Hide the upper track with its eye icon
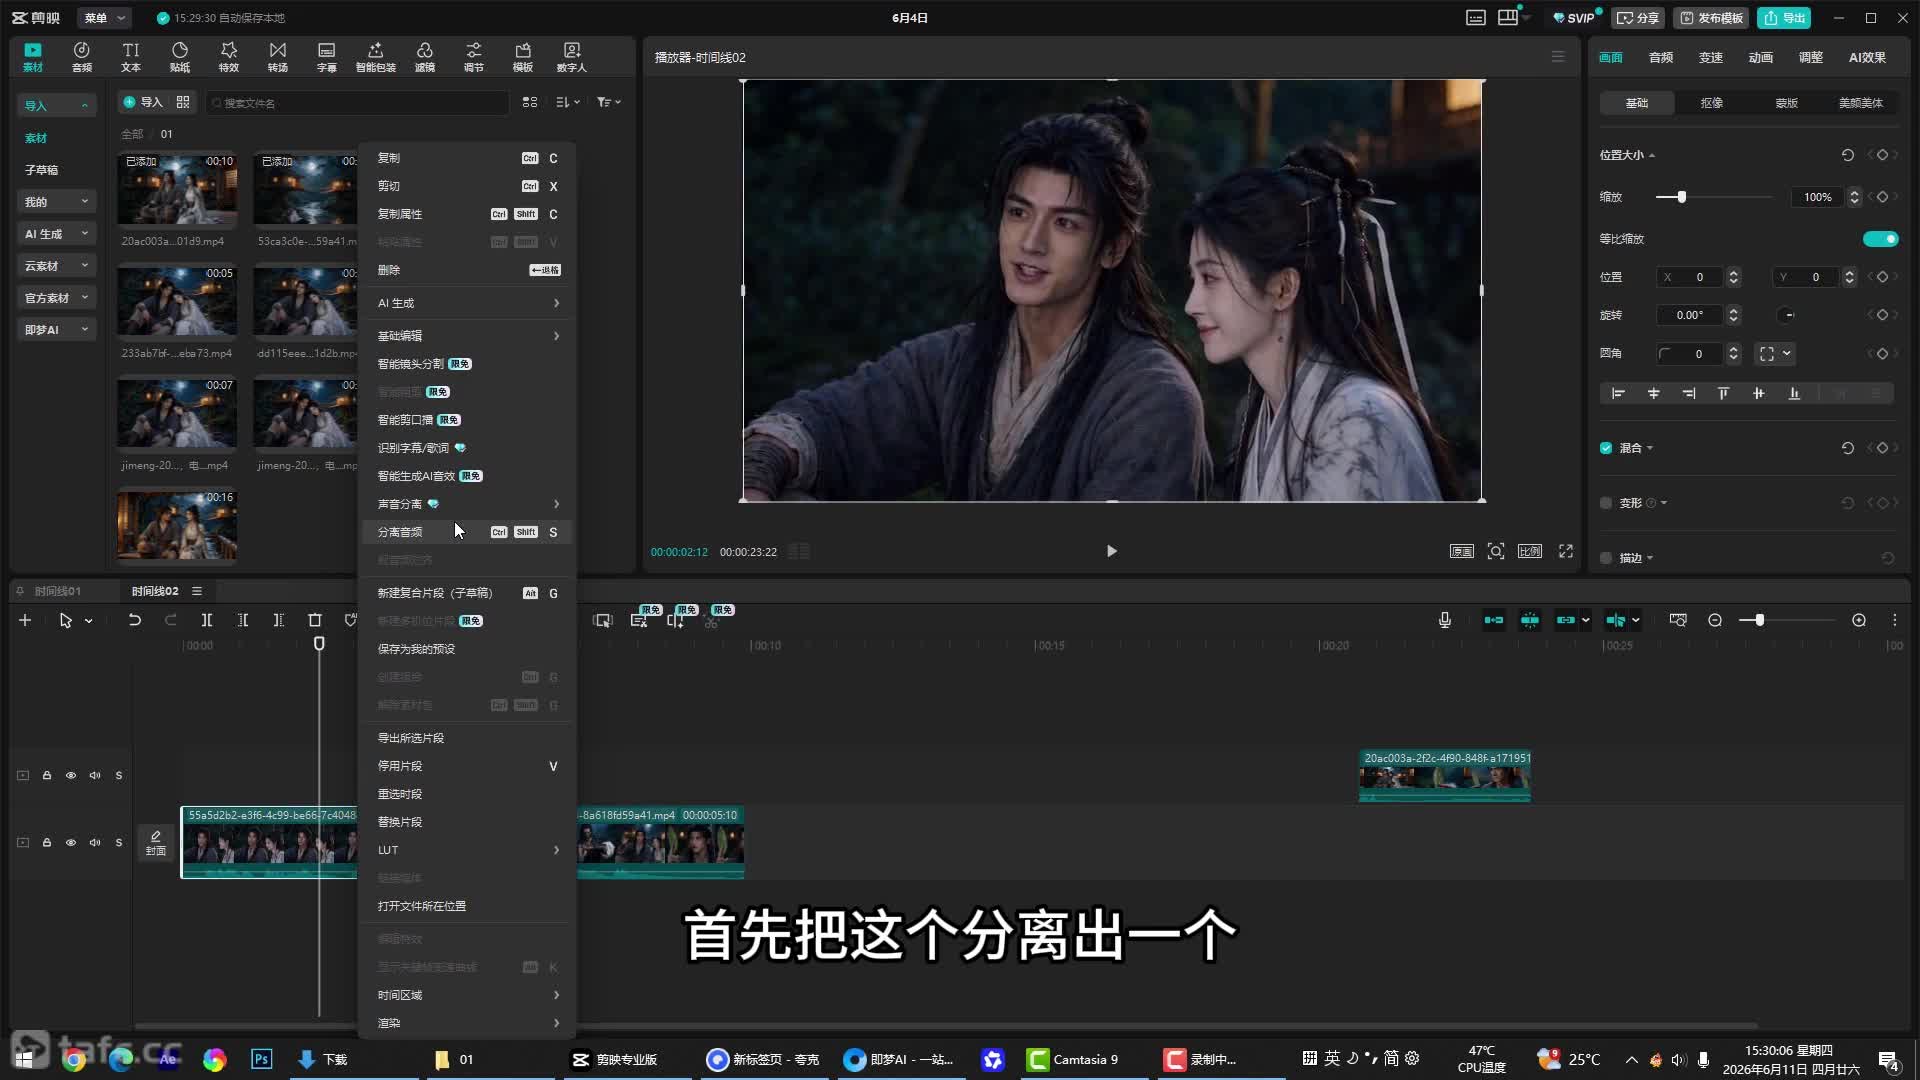 [x=71, y=775]
